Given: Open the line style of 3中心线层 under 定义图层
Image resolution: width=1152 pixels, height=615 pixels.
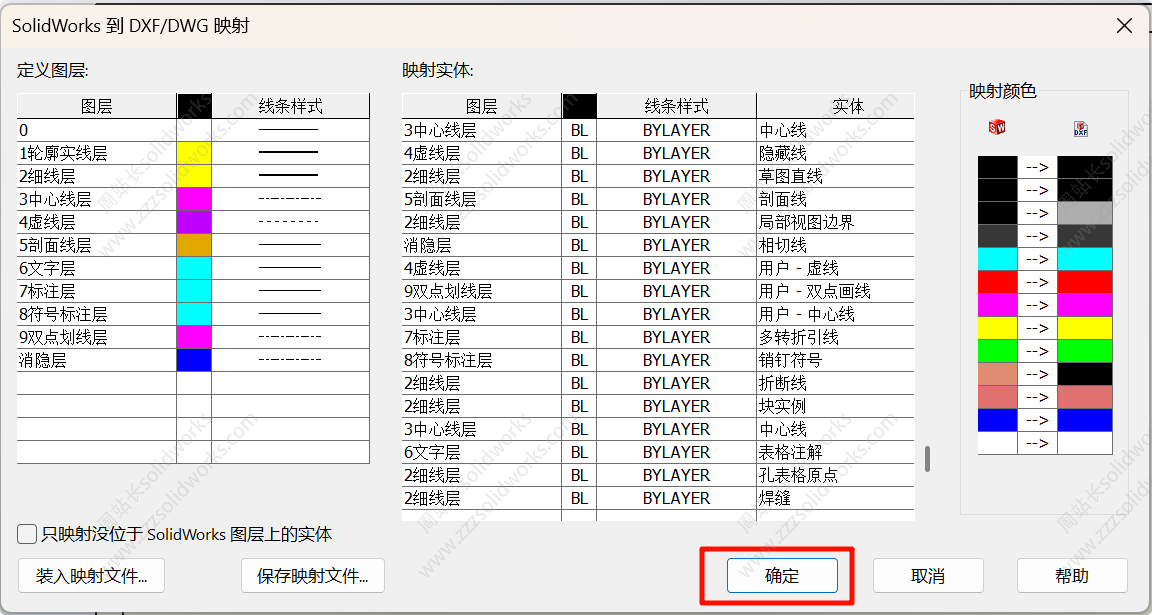Looking at the screenshot, I should click(x=290, y=199).
